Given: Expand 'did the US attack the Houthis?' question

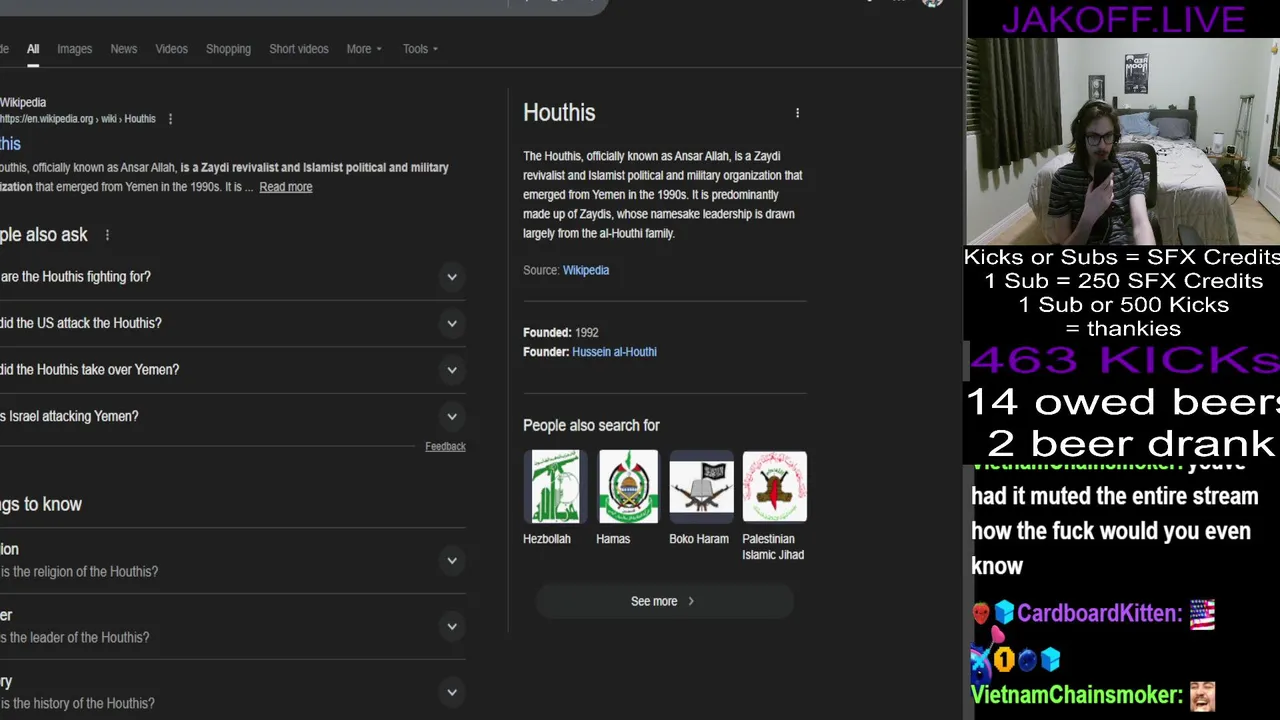Looking at the screenshot, I should click(x=232, y=323).
